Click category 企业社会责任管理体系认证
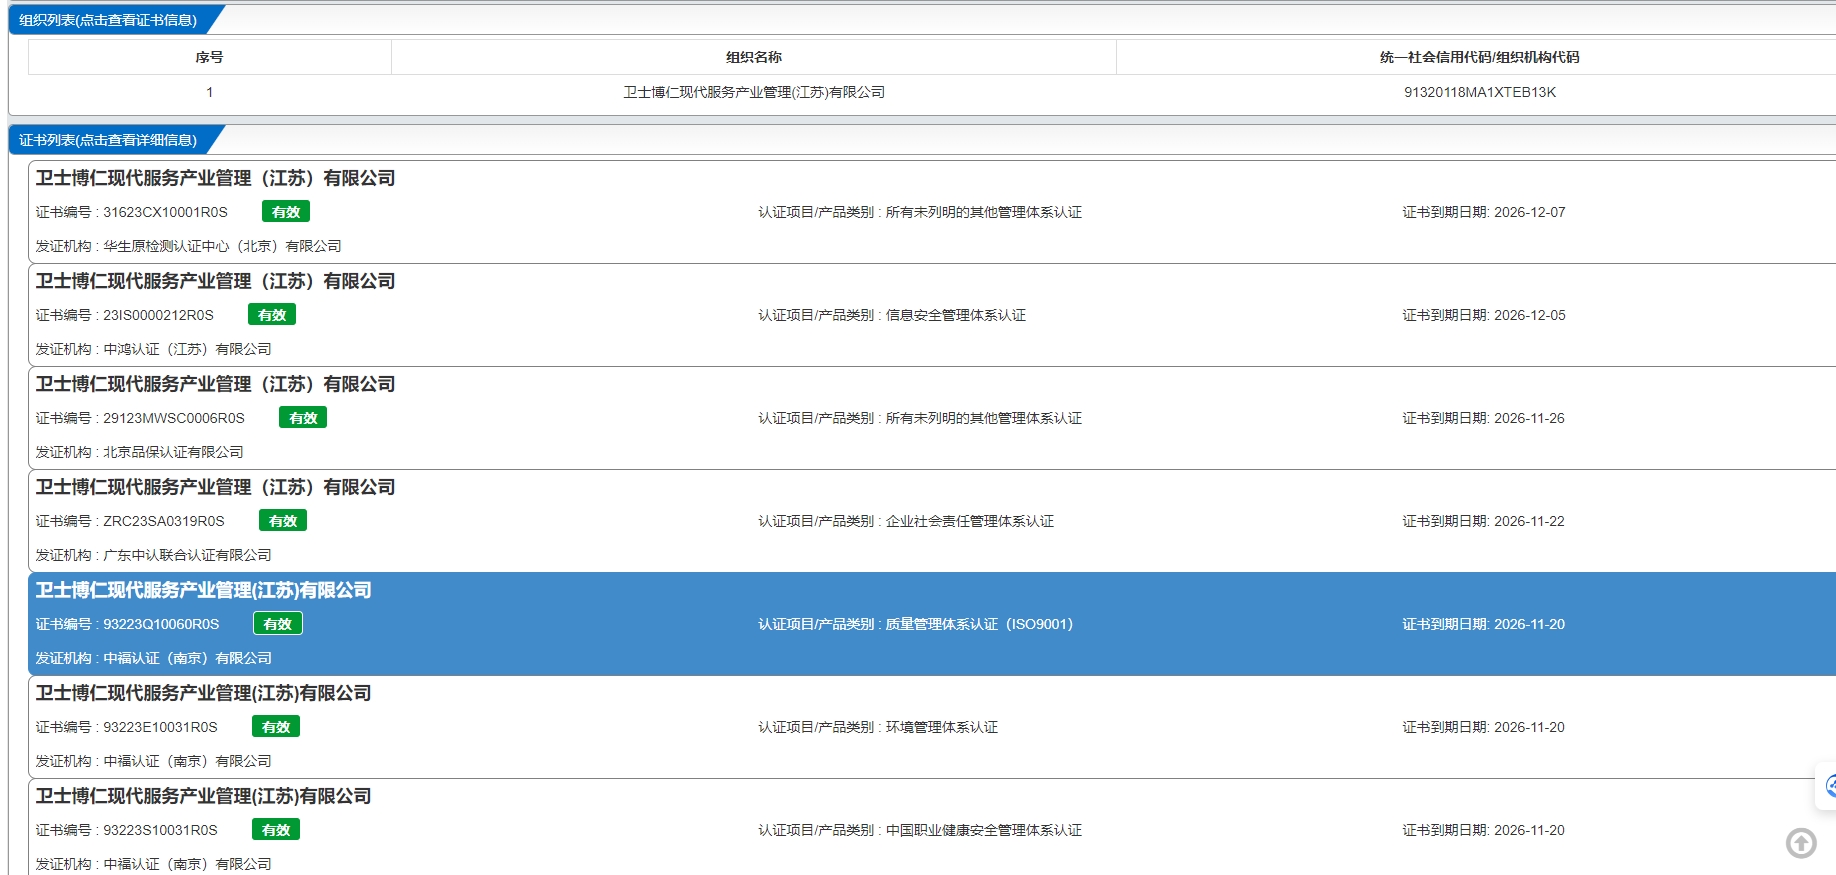 tap(970, 521)
